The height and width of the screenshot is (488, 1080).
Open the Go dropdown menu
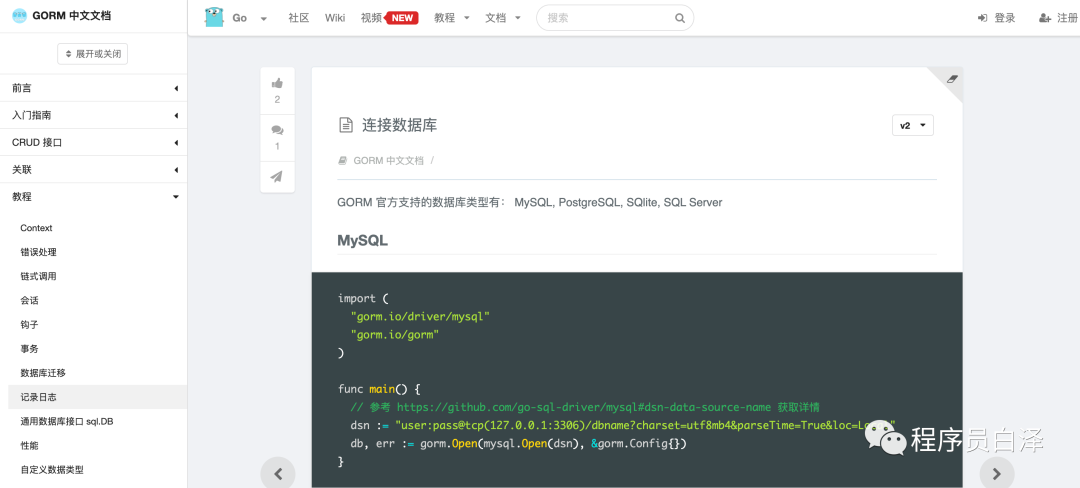pyautogui.click(x=249, y=18)
